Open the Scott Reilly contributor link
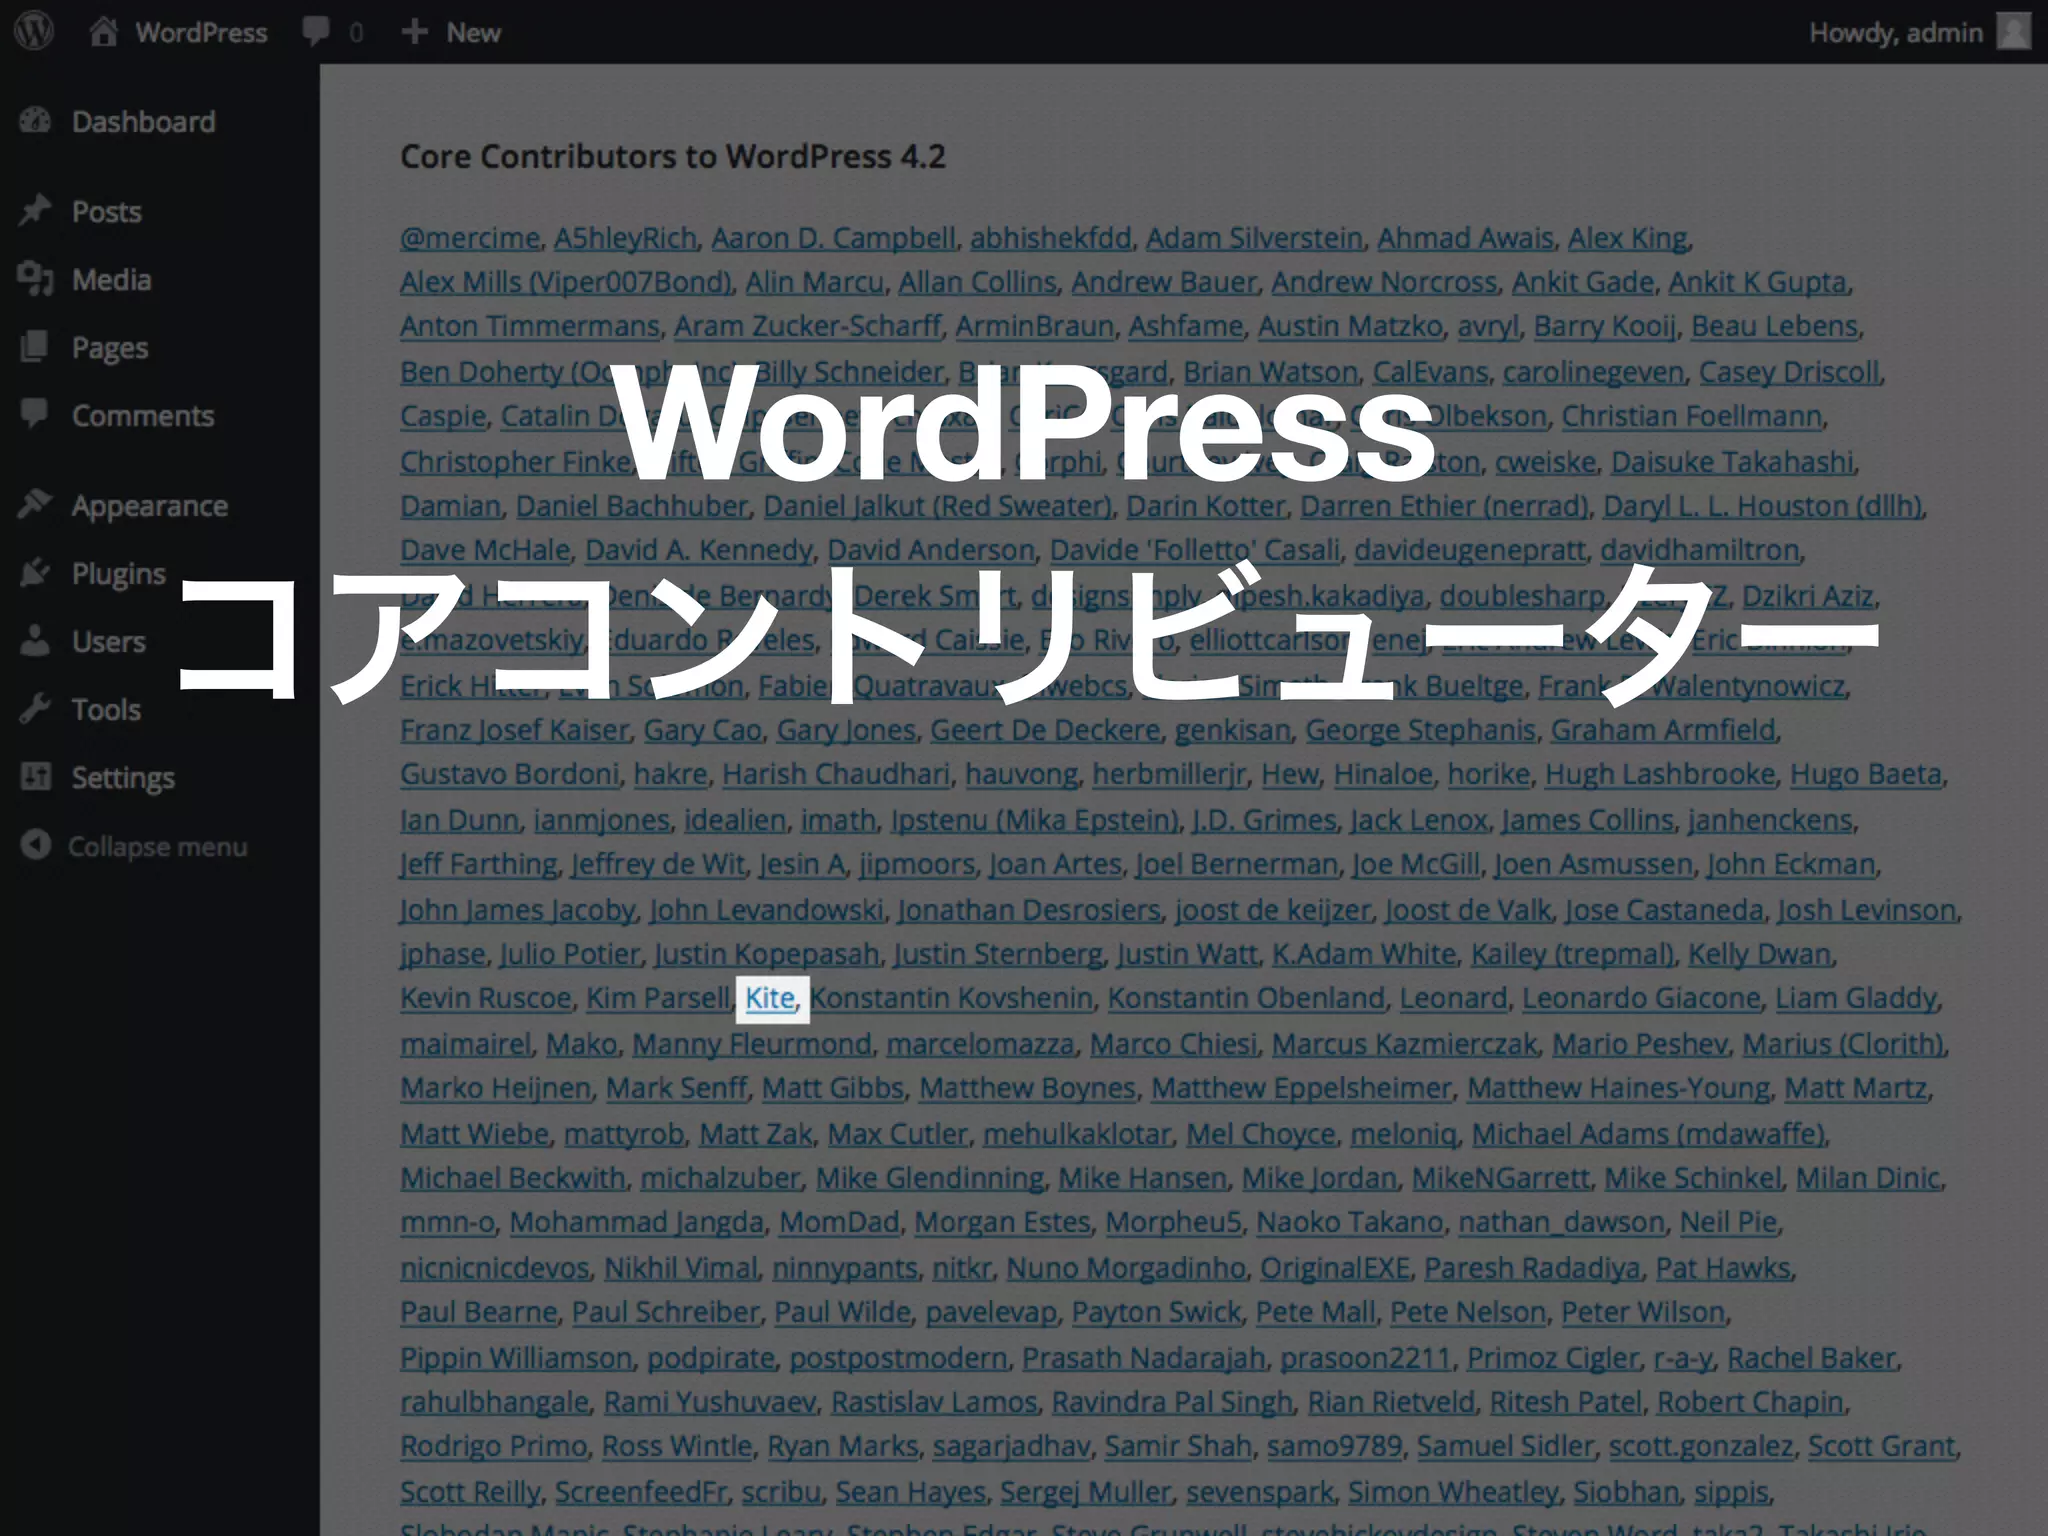This screenshot has width=2048, height=1536. tap(470, 1492)
